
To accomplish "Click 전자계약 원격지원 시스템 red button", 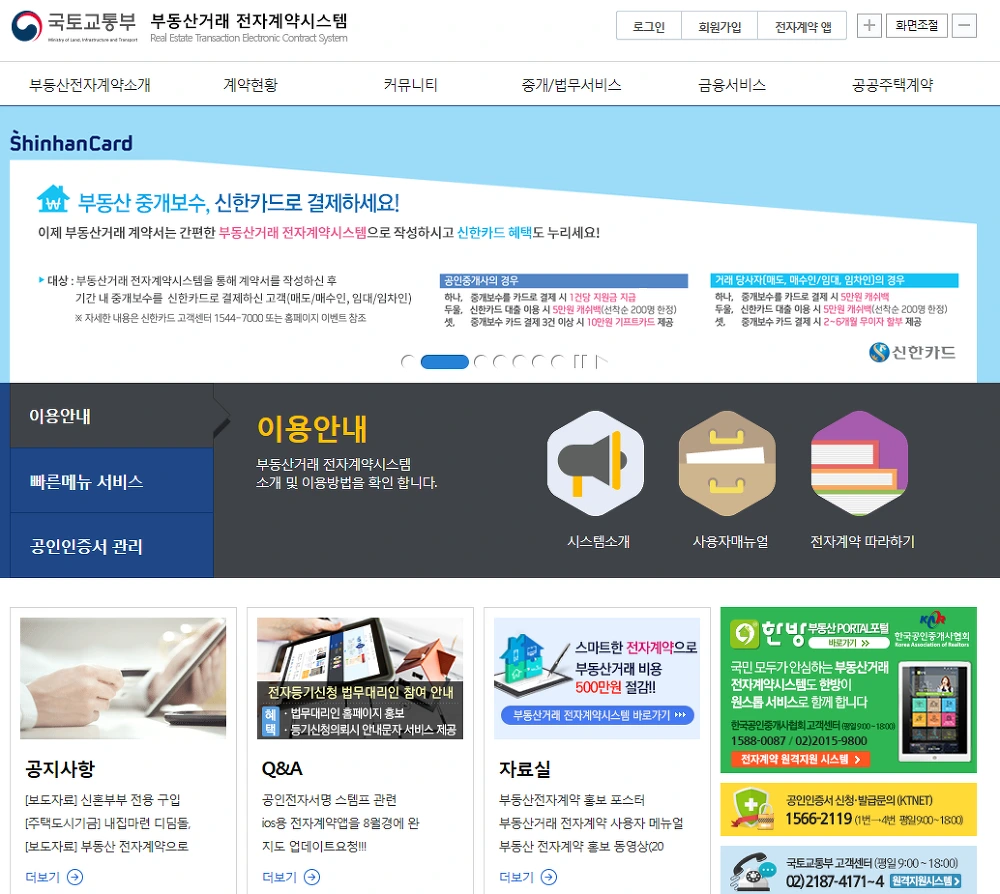I will pos(800,759).
